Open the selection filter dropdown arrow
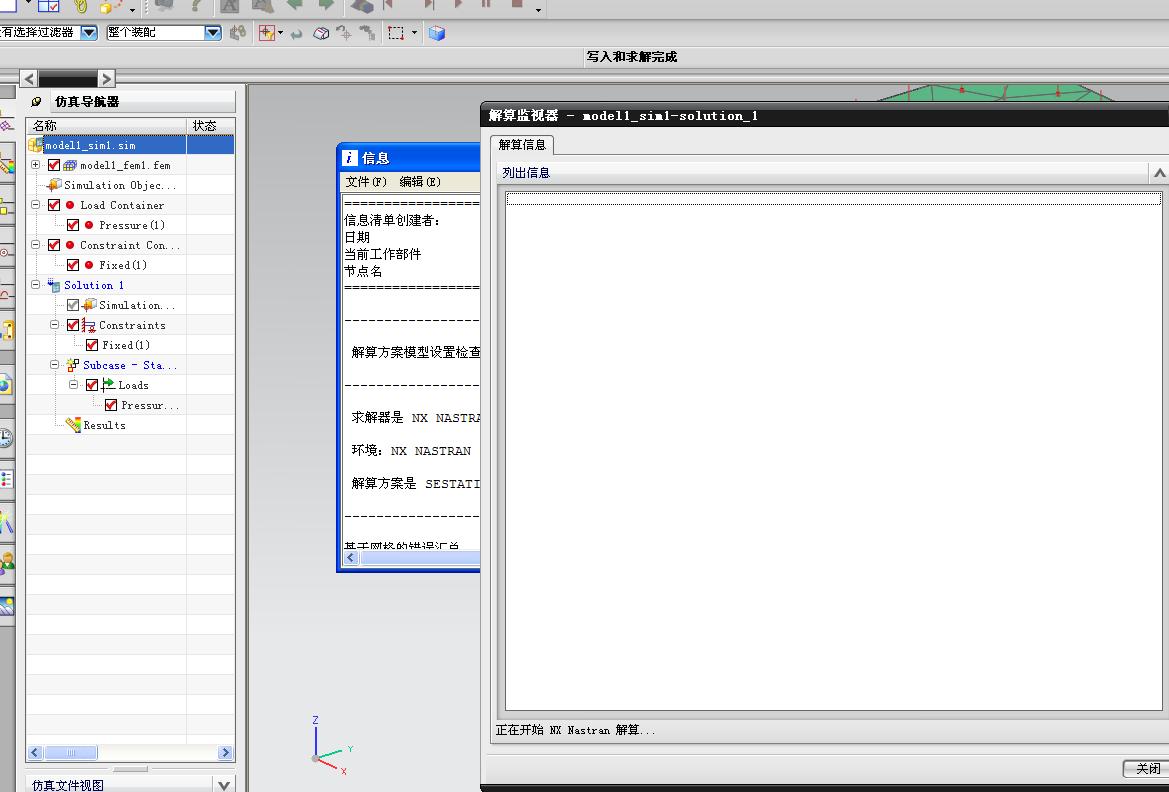 click(x=89, y=33)
